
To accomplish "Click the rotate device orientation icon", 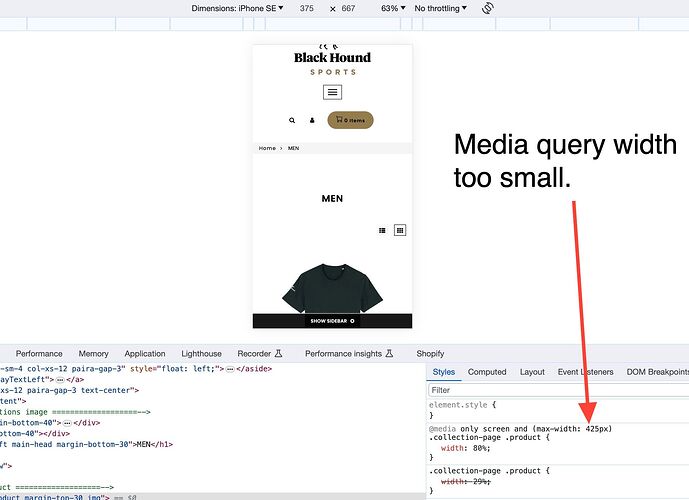I will coord(487,8).
